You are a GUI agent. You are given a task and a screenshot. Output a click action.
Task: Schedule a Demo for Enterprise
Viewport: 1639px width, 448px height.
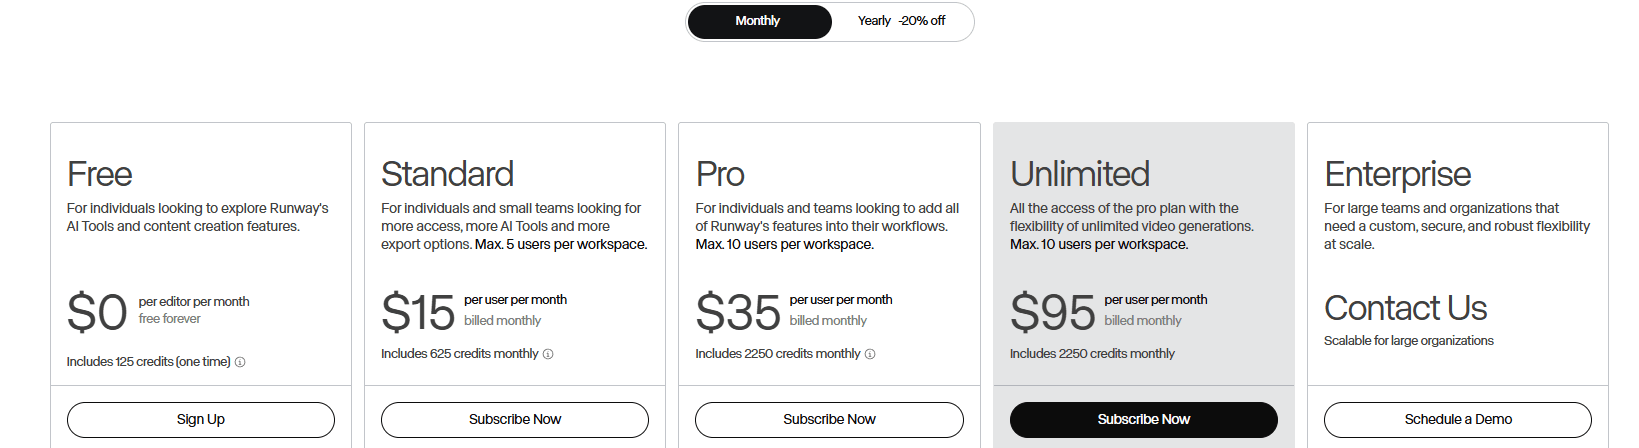[x=1457, y=419]
